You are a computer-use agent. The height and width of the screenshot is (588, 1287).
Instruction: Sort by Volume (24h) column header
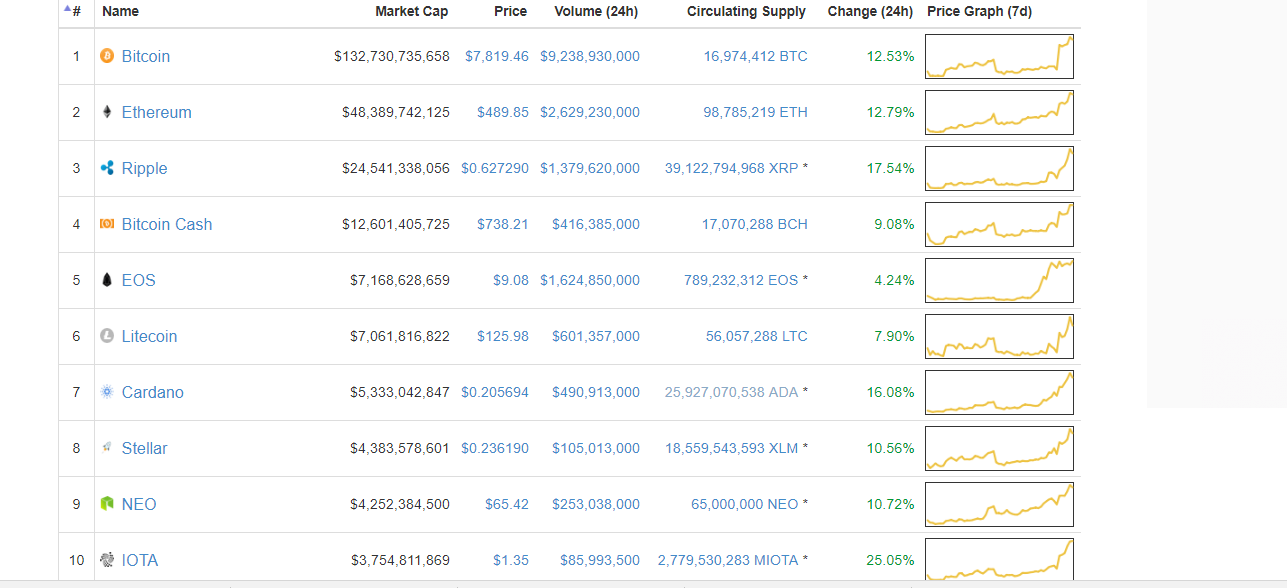click(596, 11)
